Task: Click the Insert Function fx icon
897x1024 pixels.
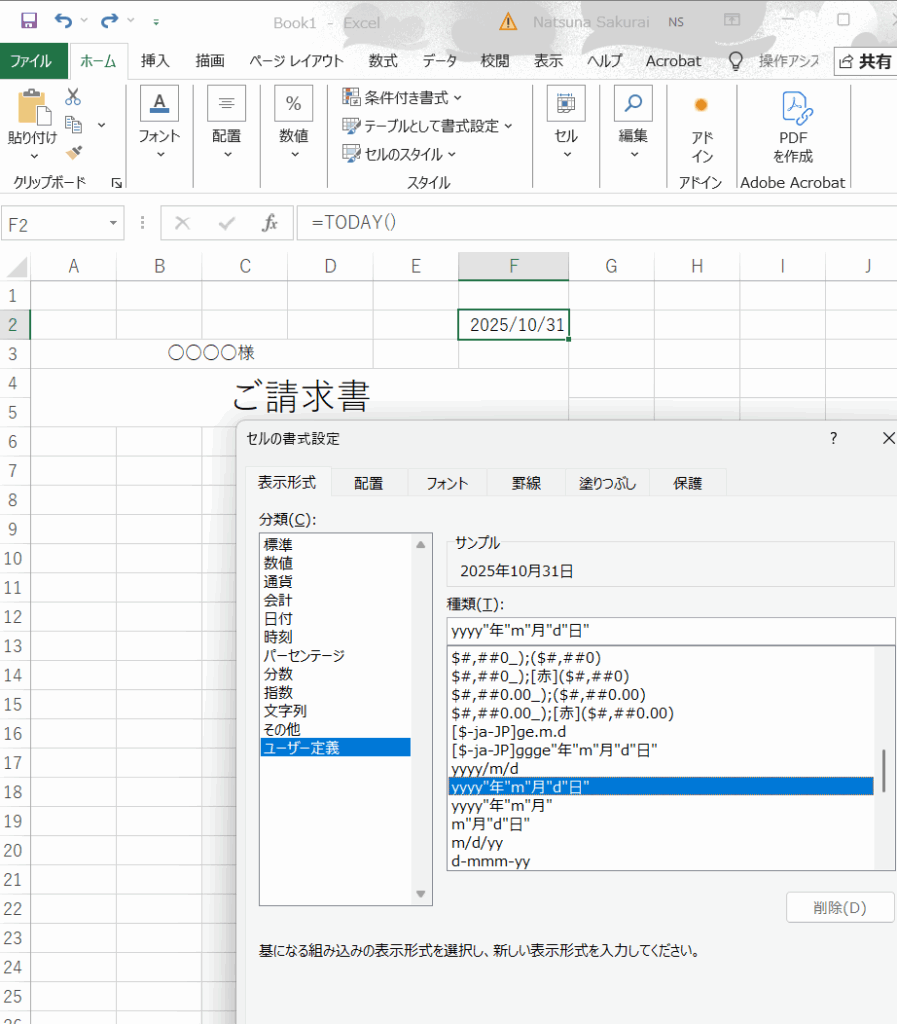Action: (x=269, y=223)
